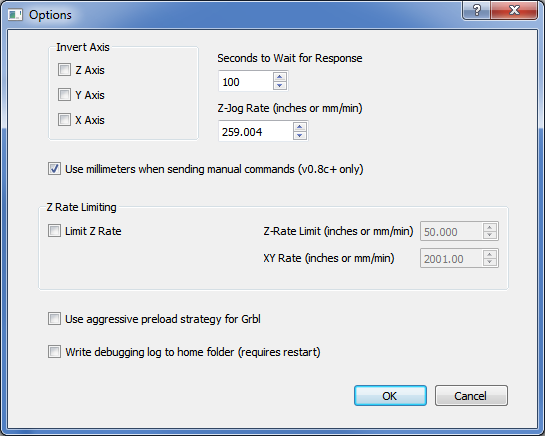Decrease the Z-Jog Rate with down arrow

click(x=300, y=136)
